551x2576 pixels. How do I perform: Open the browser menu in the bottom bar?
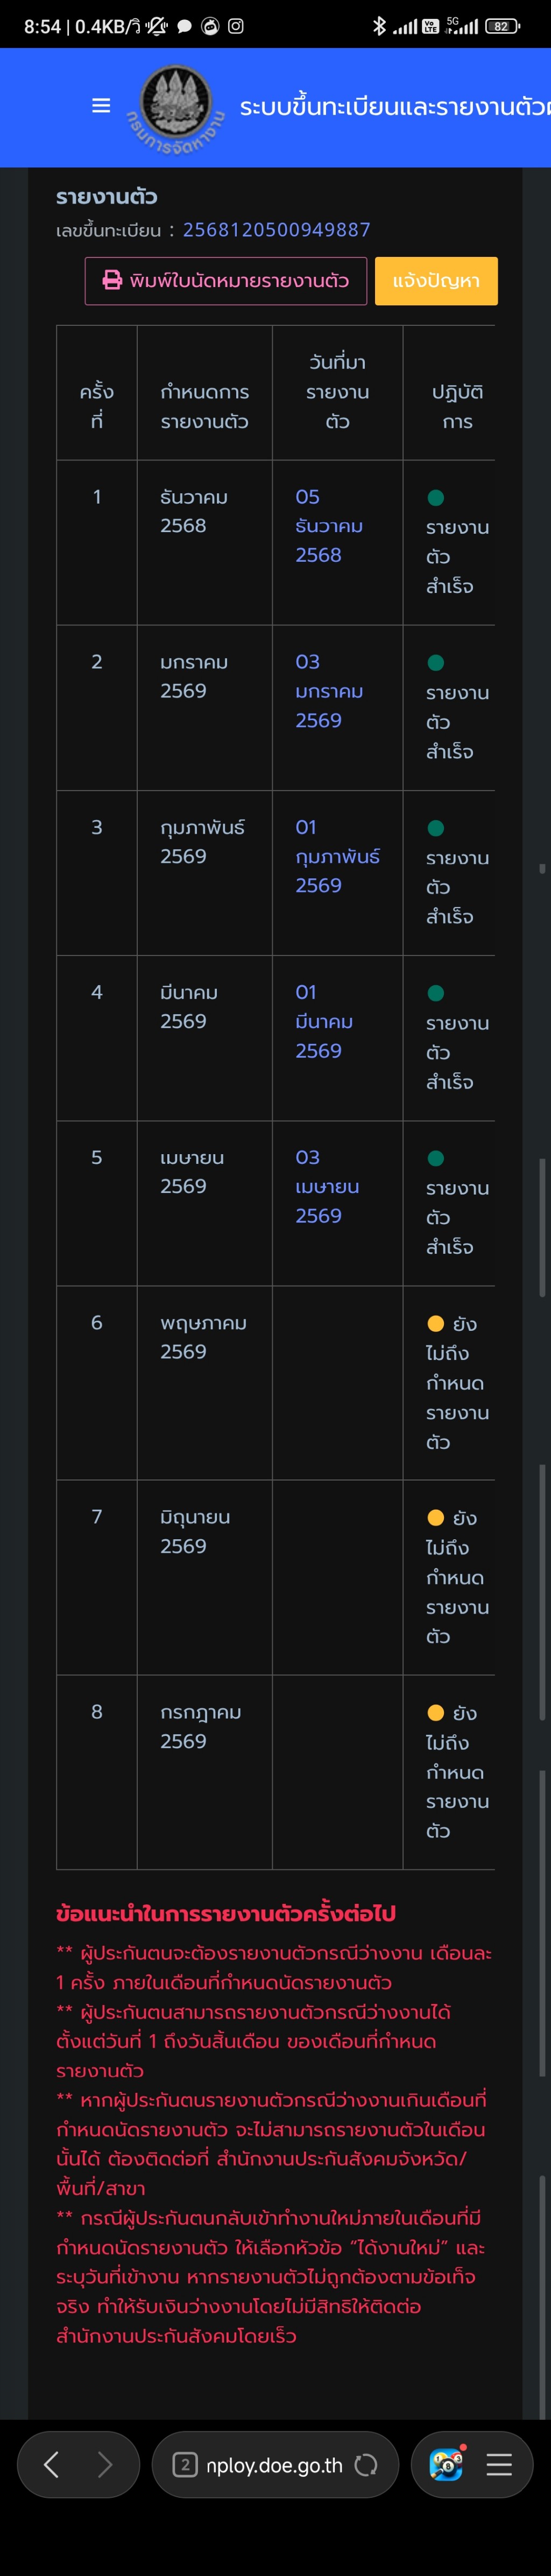coord(499,2465)
